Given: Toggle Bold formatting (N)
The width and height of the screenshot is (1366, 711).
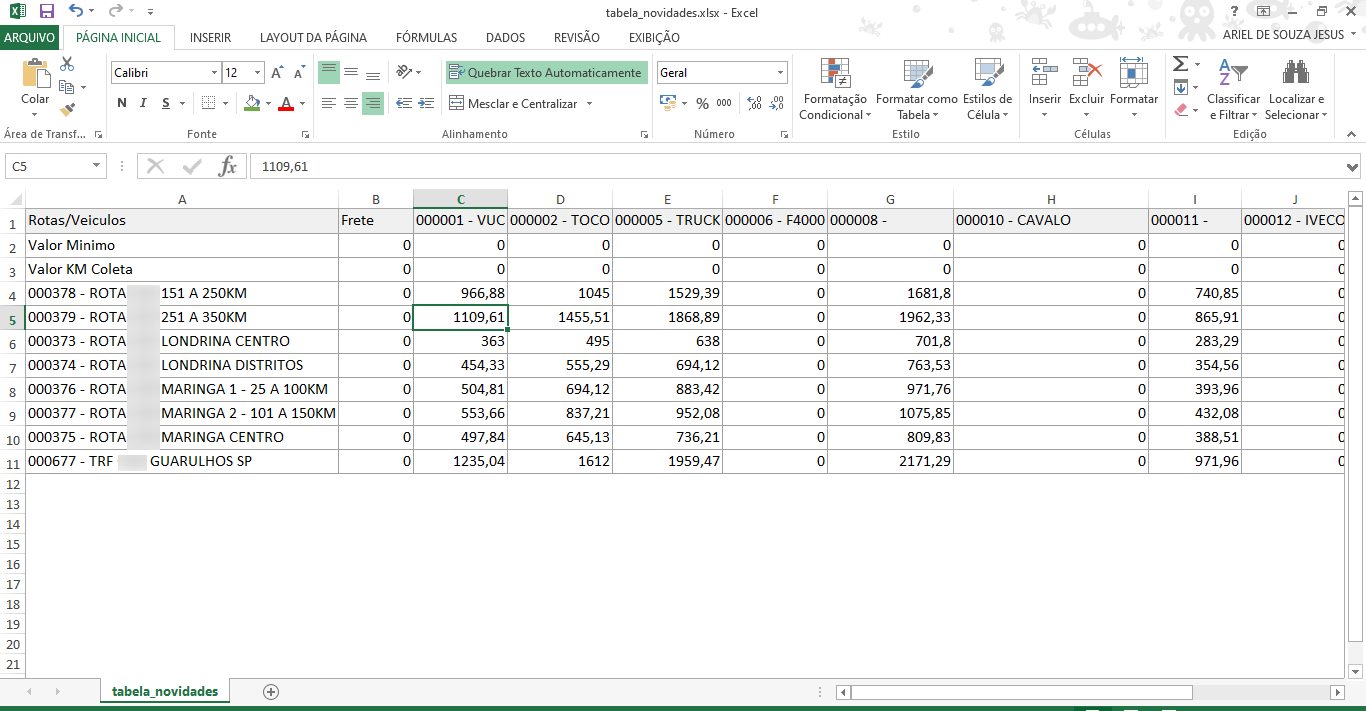Looking at the screenshot, I should pyautogui.click(x=122, y=103).
